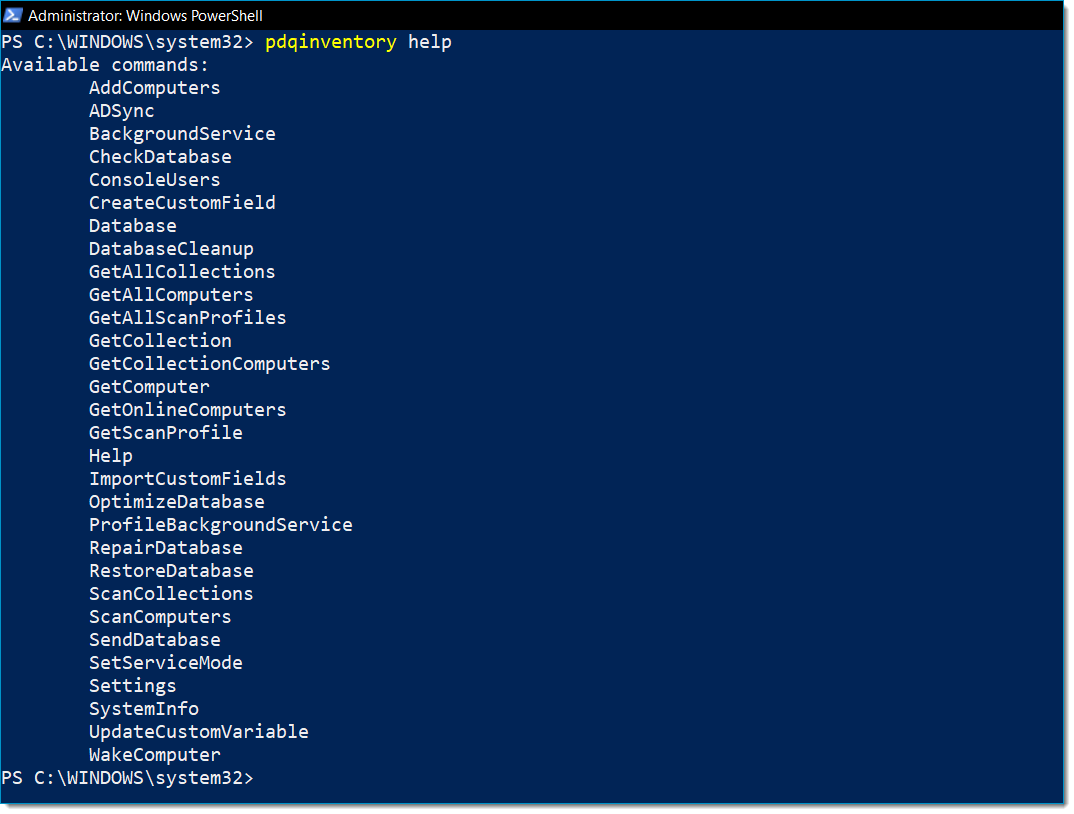Viewport: 1074px width, 814px height.
Task: Click the UpdateCustomVariable command text
Action: tap(198, 732)
